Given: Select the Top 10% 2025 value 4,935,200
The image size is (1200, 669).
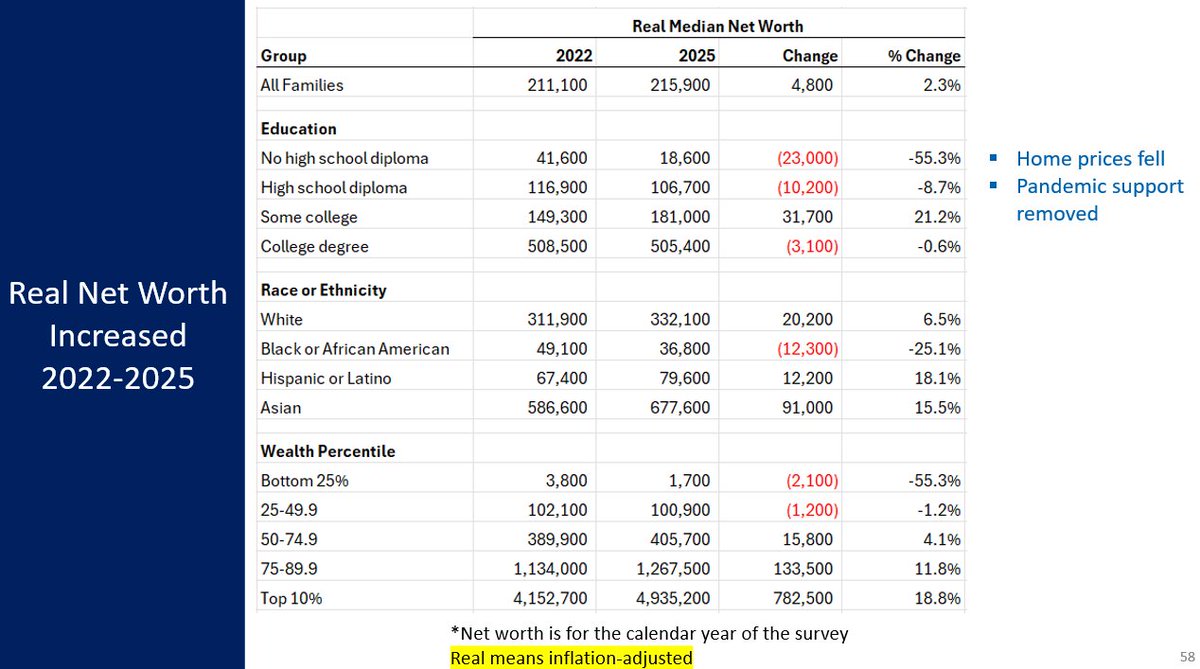Looking at the screenshot, I should 674,598.
